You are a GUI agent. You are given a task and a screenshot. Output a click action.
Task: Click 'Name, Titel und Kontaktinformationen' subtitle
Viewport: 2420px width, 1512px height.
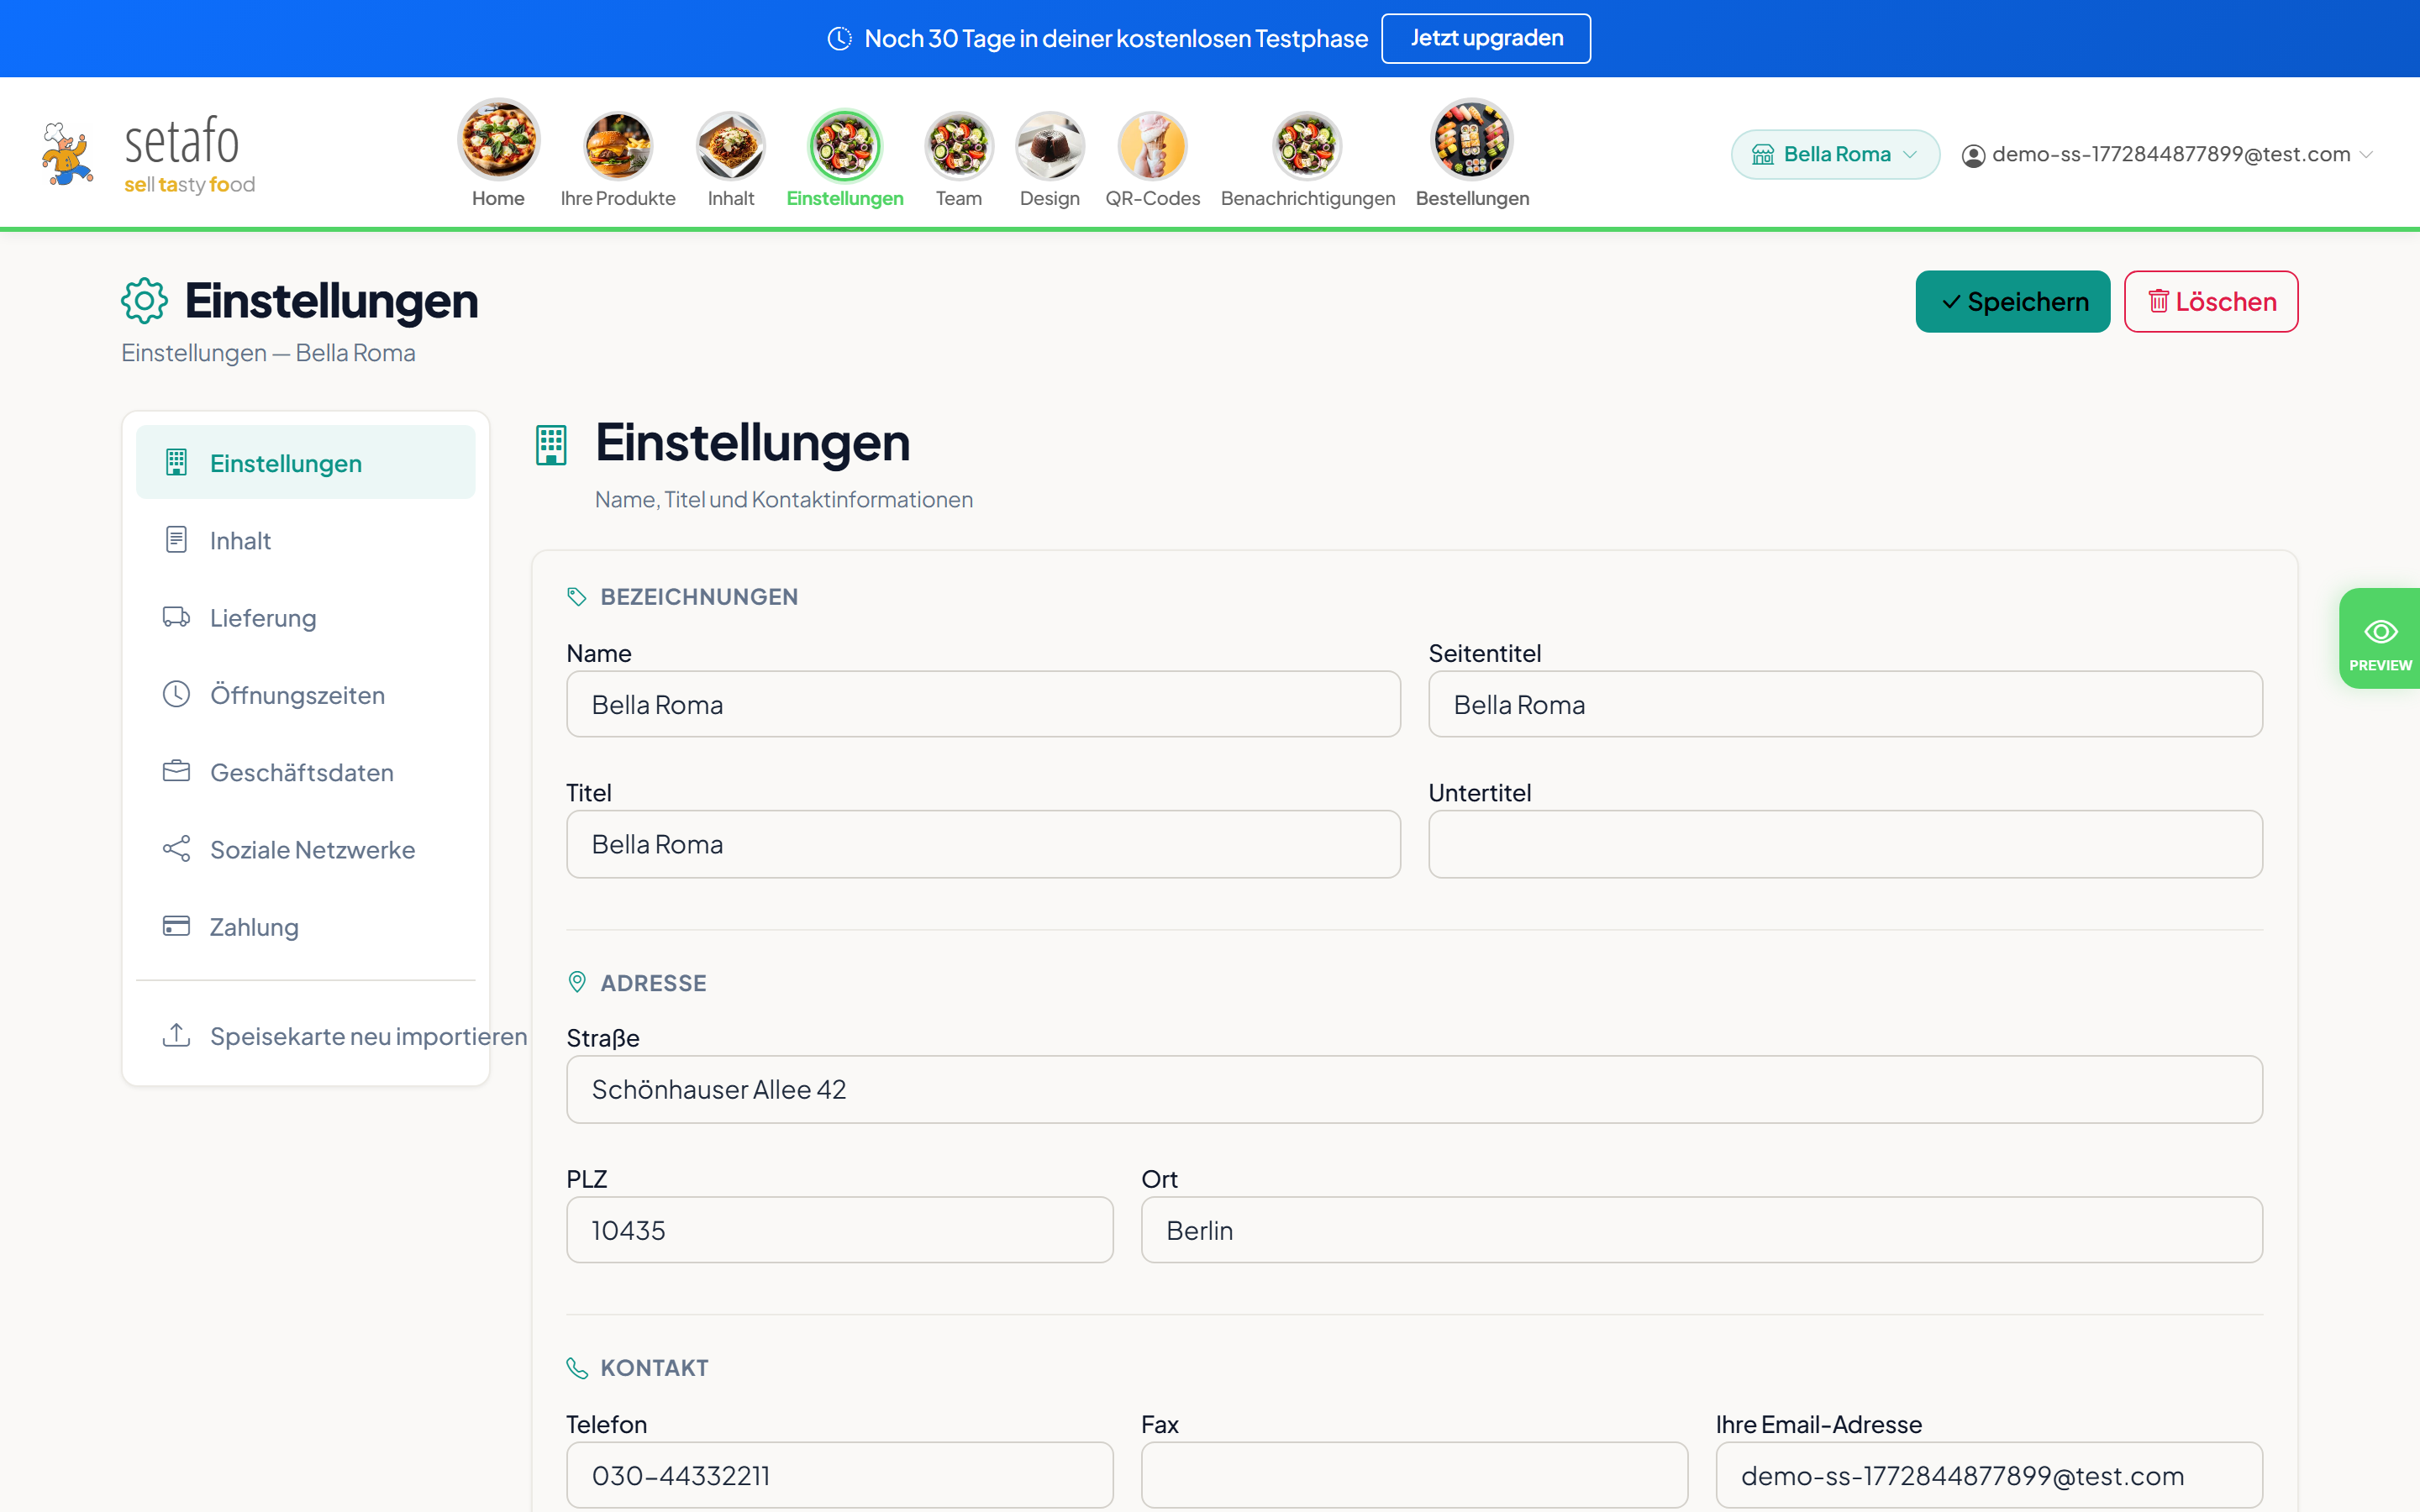point(783,499)
